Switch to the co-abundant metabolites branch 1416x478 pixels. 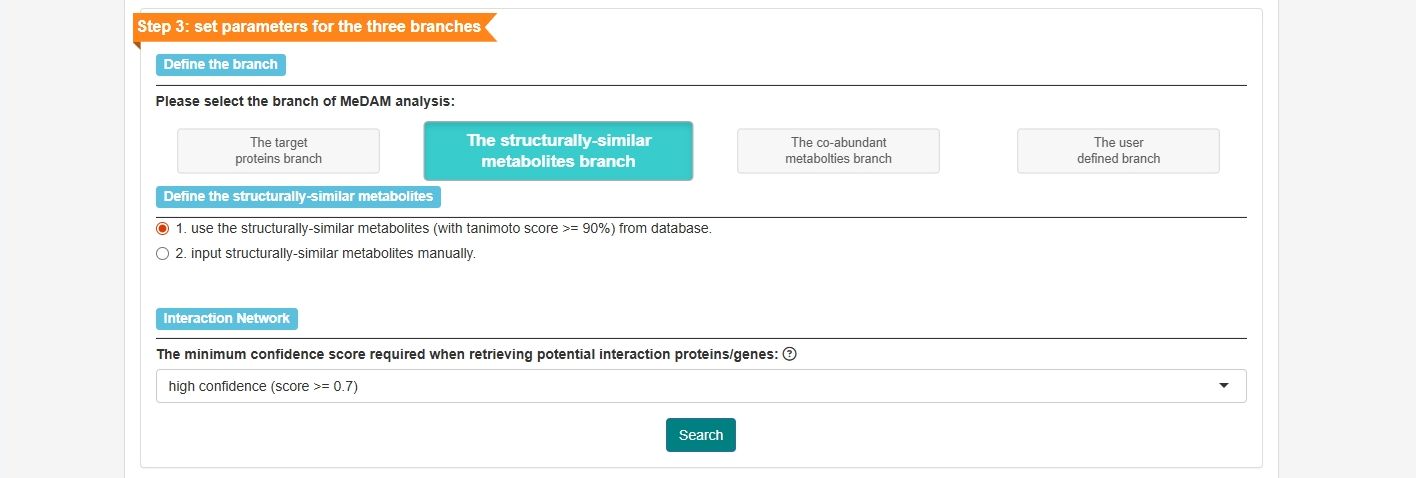tap(838, 151)
